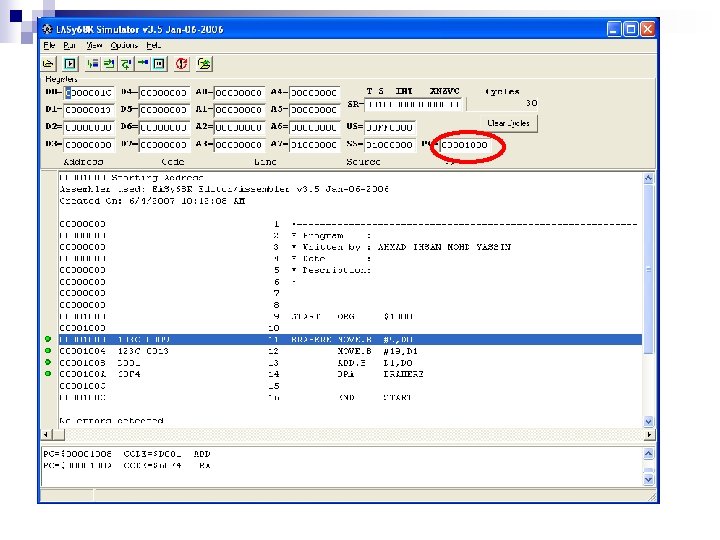Select the line 9 START ORG row
This screenshot has height=540, width=720.
click(350, 316)
